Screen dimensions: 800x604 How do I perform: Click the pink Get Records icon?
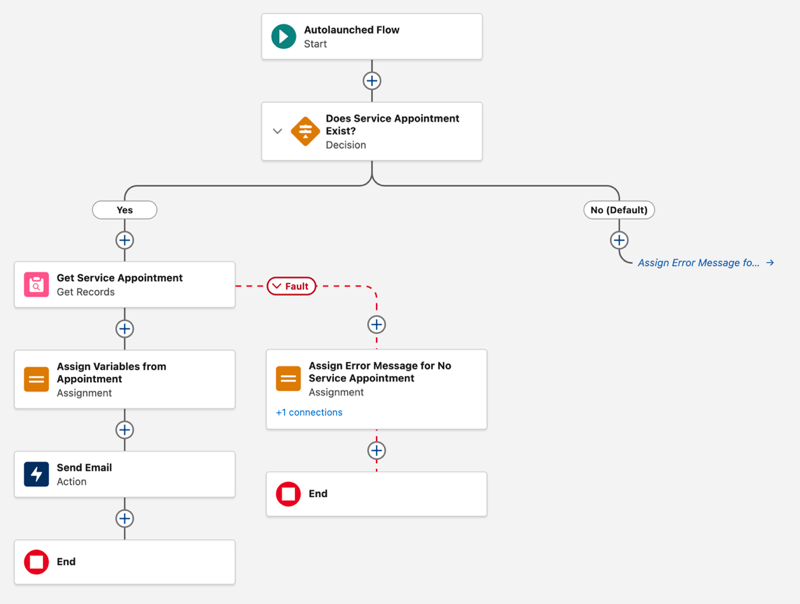[x=36, y=285]
